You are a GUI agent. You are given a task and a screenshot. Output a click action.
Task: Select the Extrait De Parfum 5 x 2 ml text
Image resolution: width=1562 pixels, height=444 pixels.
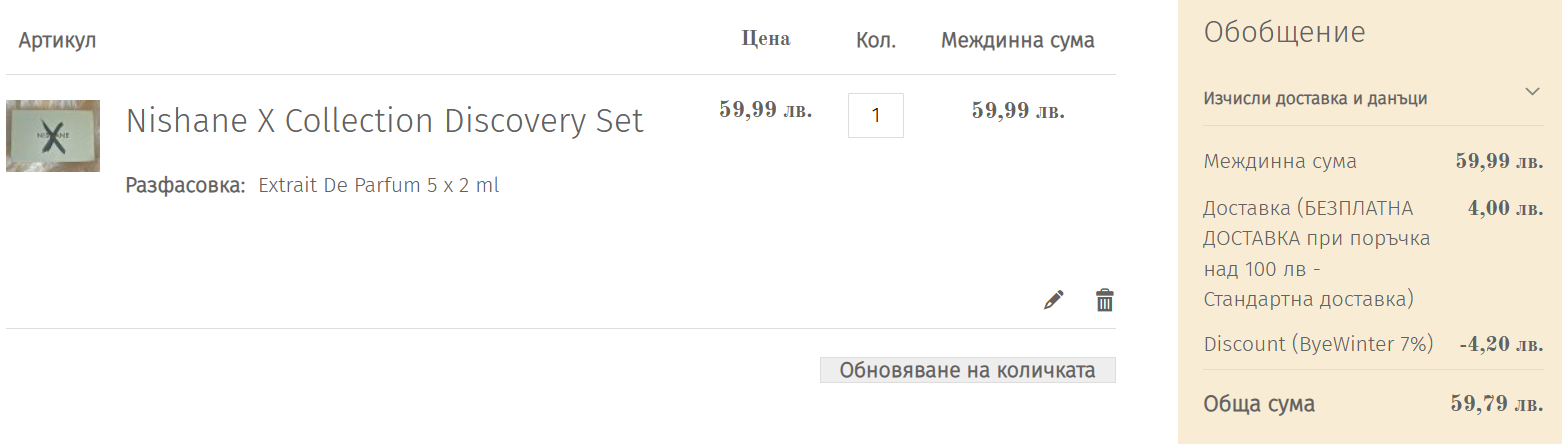(378, 185)
